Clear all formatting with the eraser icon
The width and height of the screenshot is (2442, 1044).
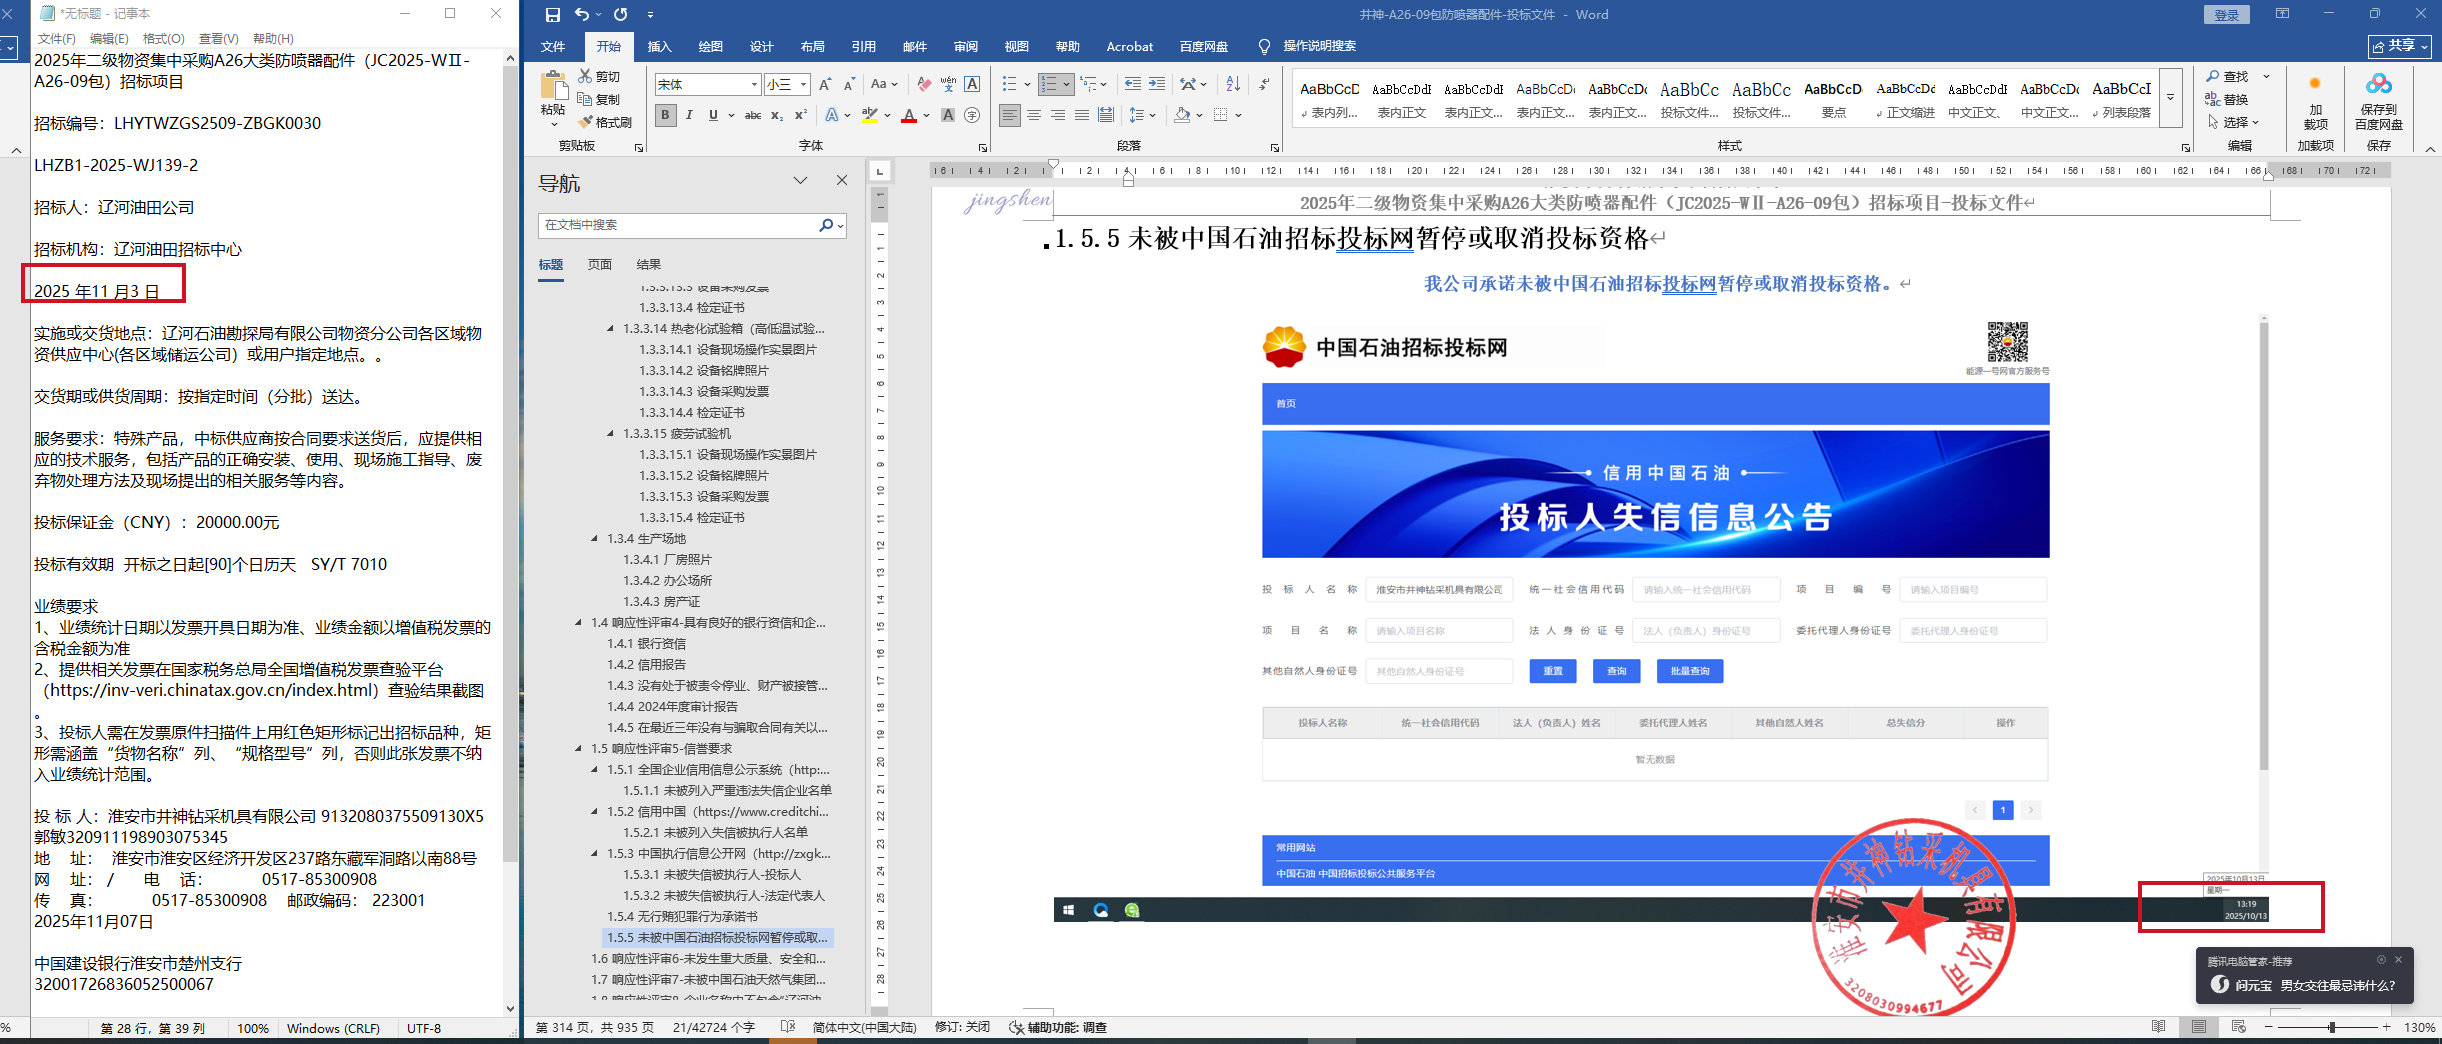[924, 85]
